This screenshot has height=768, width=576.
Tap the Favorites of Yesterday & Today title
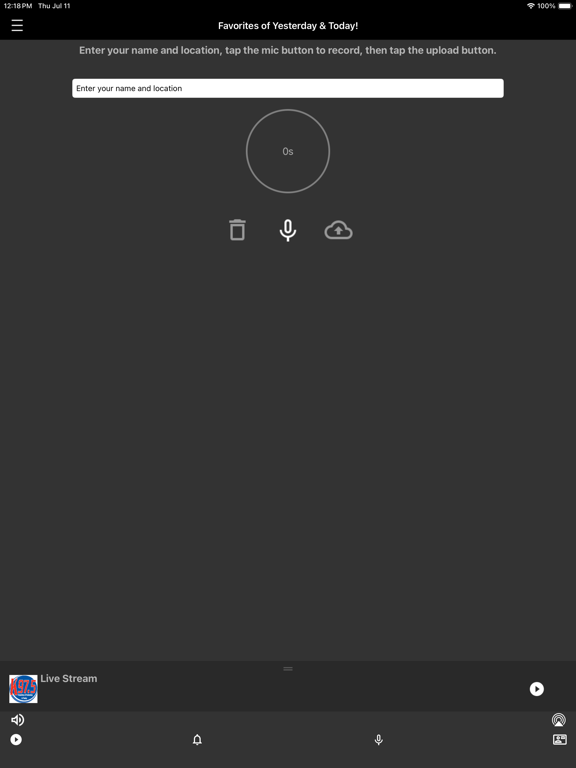coord(288,25)
